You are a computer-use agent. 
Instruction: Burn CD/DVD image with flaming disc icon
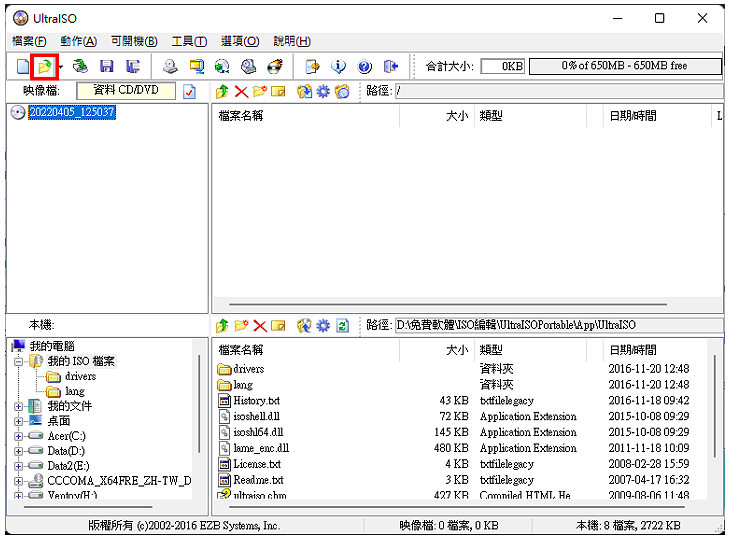275,67
